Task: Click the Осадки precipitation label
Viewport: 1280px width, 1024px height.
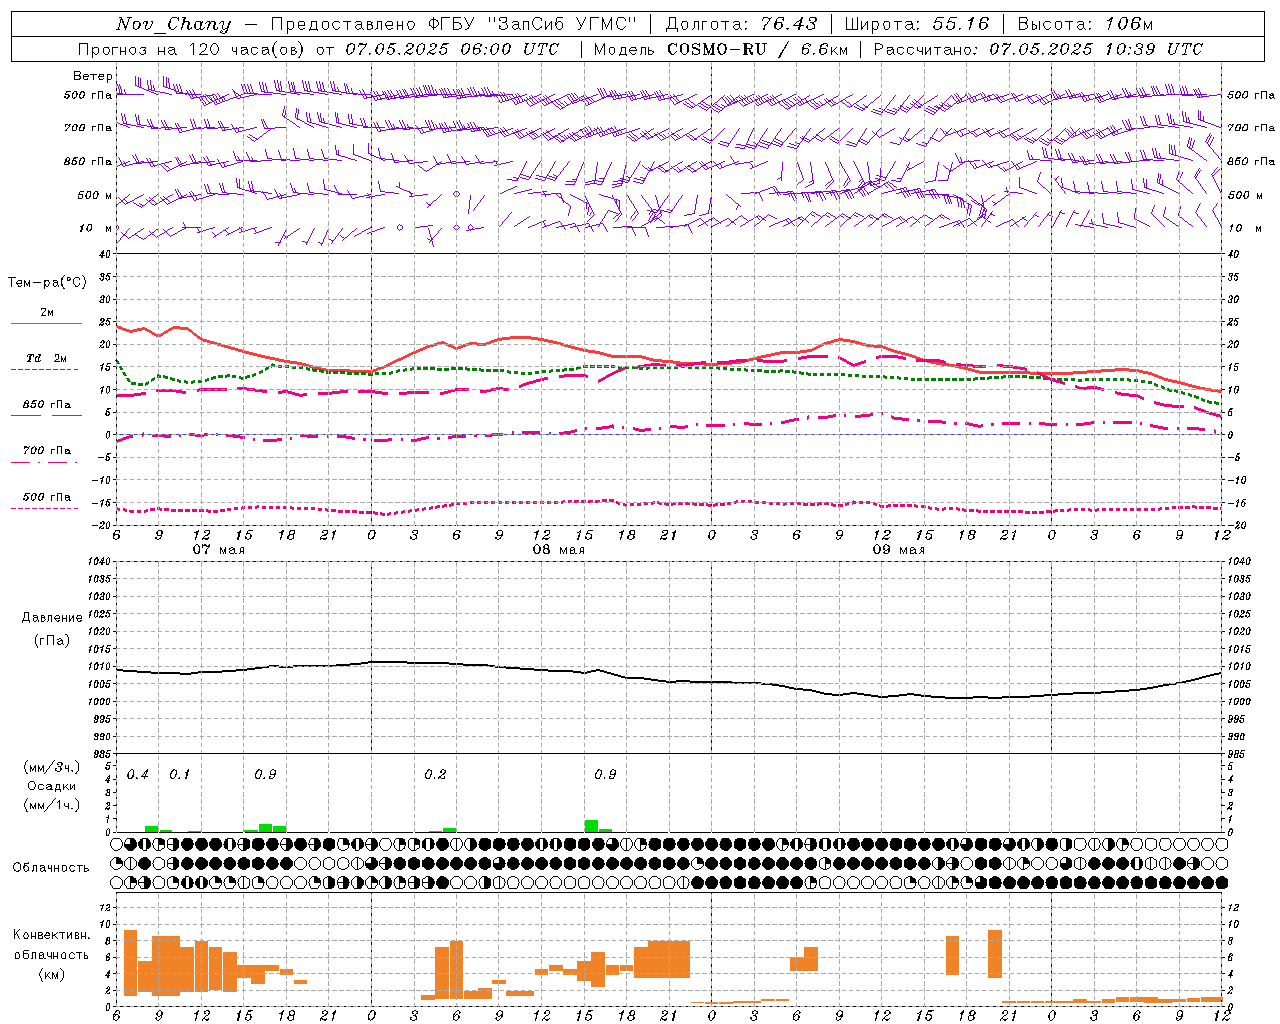Action: (52, 786)
